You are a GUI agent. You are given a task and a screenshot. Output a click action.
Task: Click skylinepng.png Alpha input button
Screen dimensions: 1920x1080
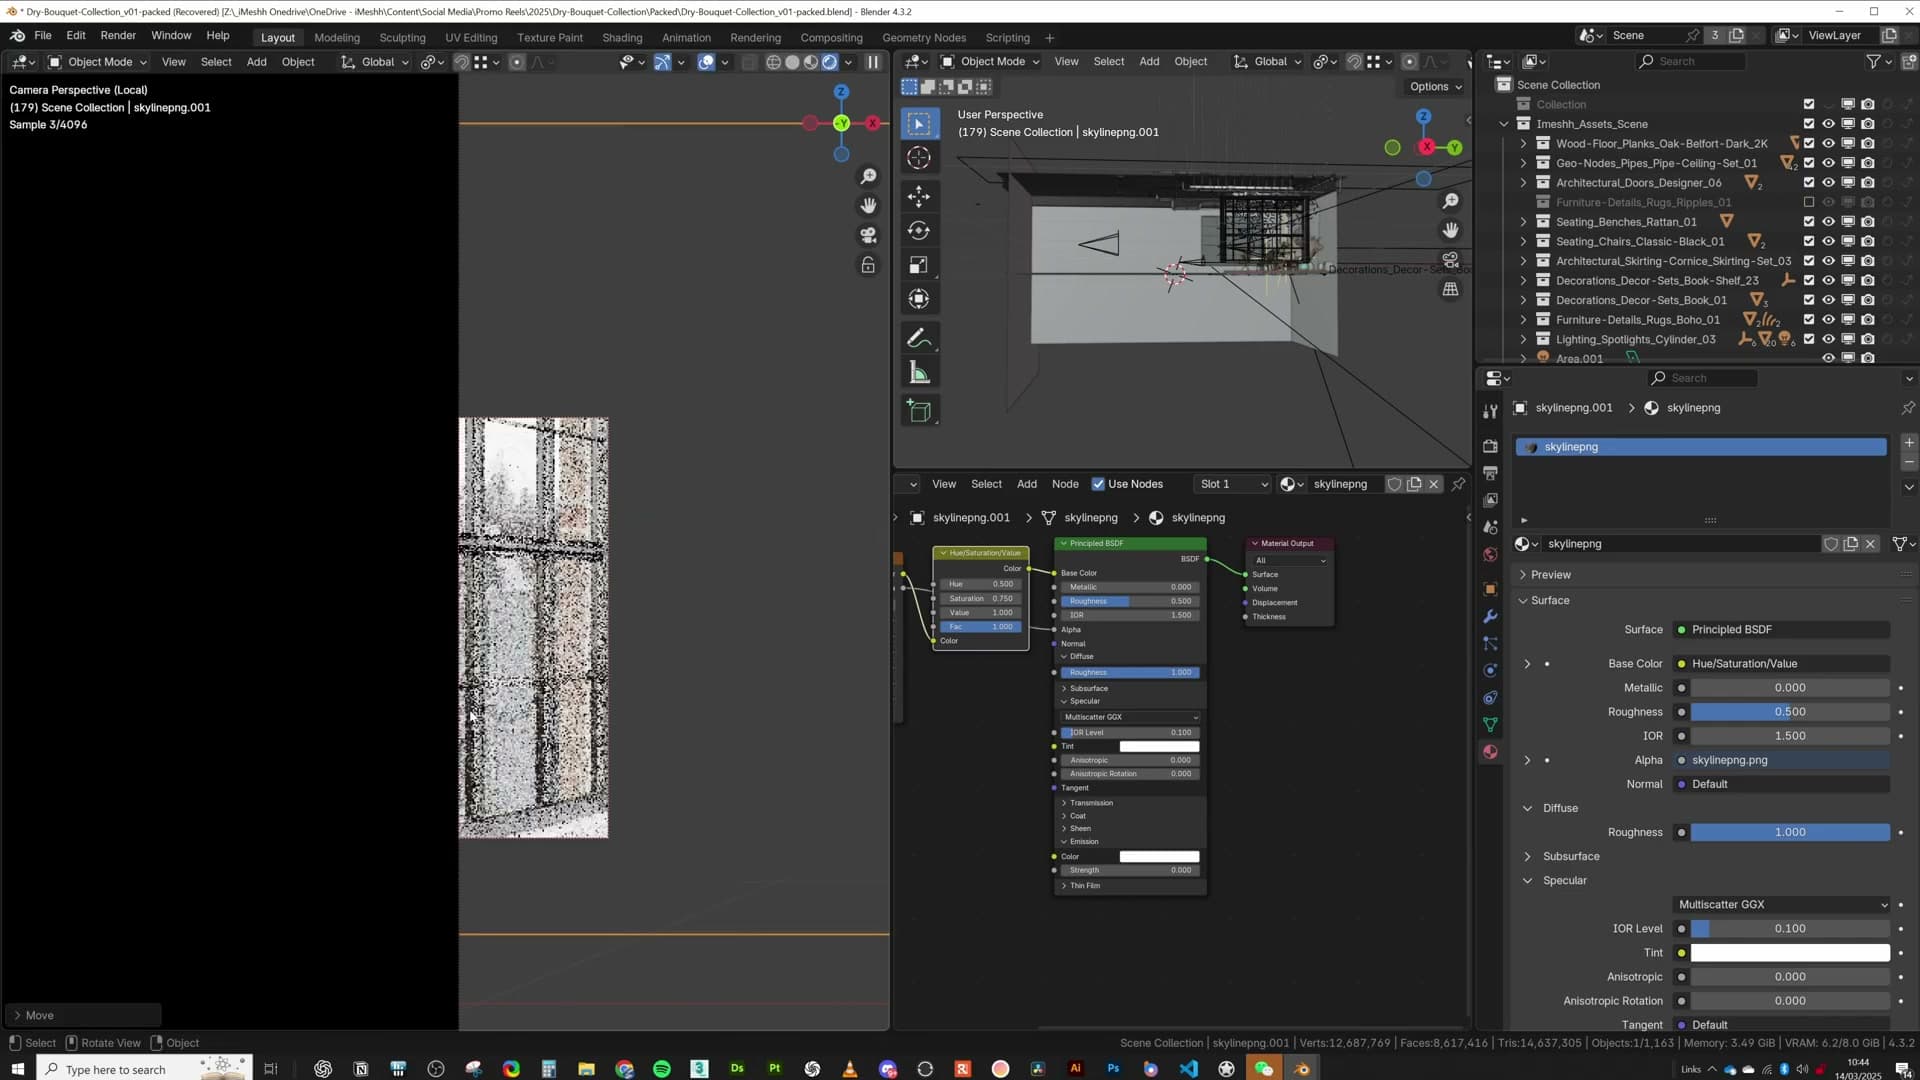[x=1782, y=761]
